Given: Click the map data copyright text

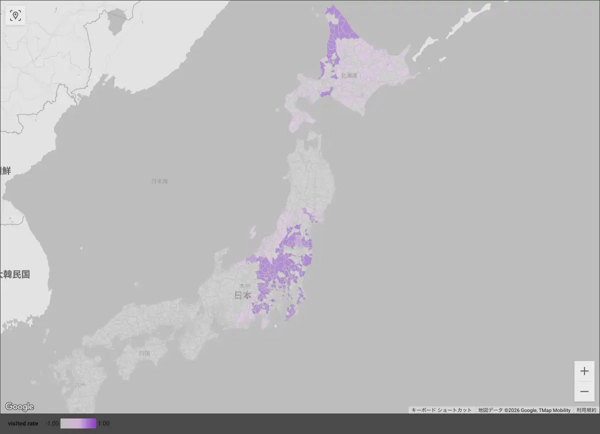Looking at the screenshot, I should (x=523, y=410).
